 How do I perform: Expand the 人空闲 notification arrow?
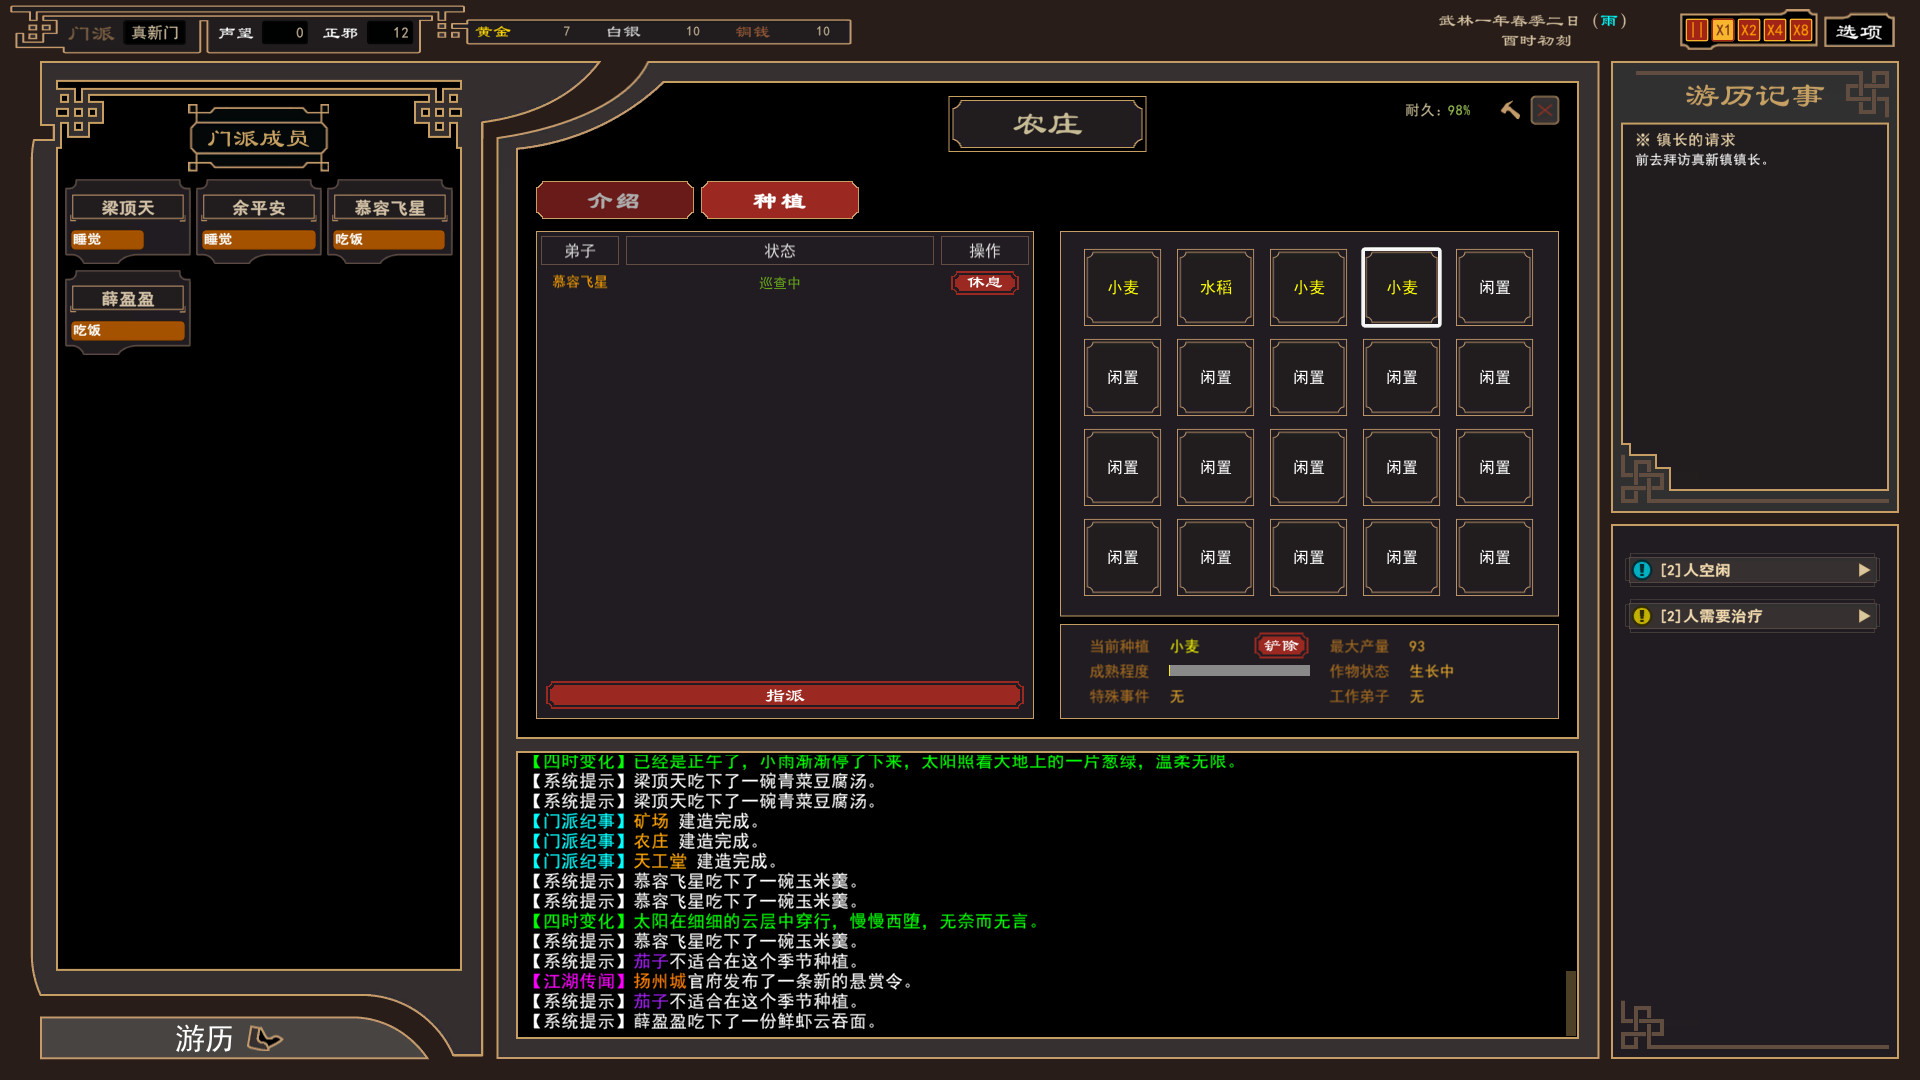(x=1864, y=570)
